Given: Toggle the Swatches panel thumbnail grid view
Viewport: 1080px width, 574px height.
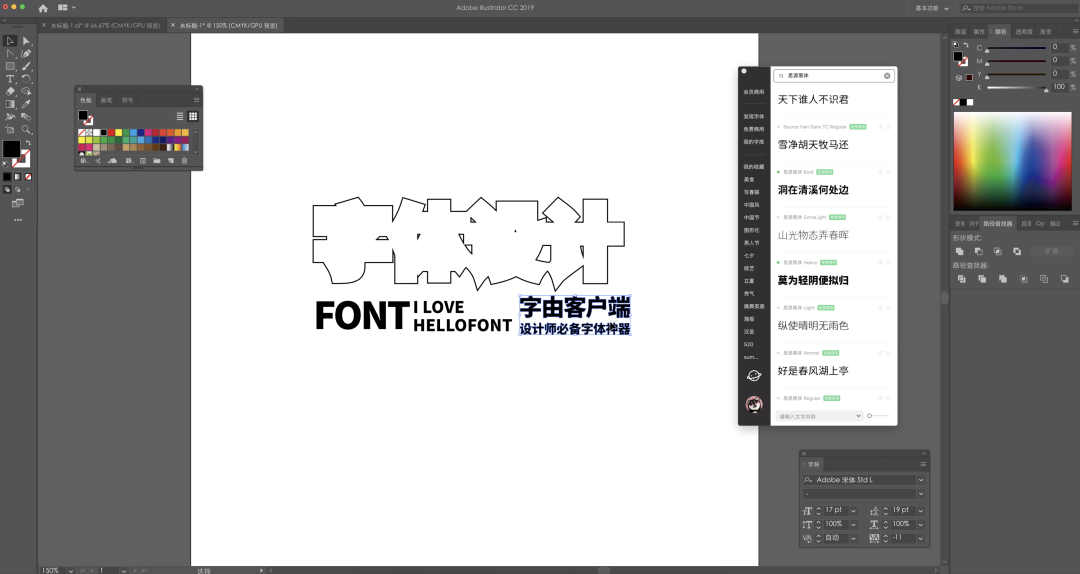Looking at the screenshot, I should pyautogui.click(x=193, y=116).
